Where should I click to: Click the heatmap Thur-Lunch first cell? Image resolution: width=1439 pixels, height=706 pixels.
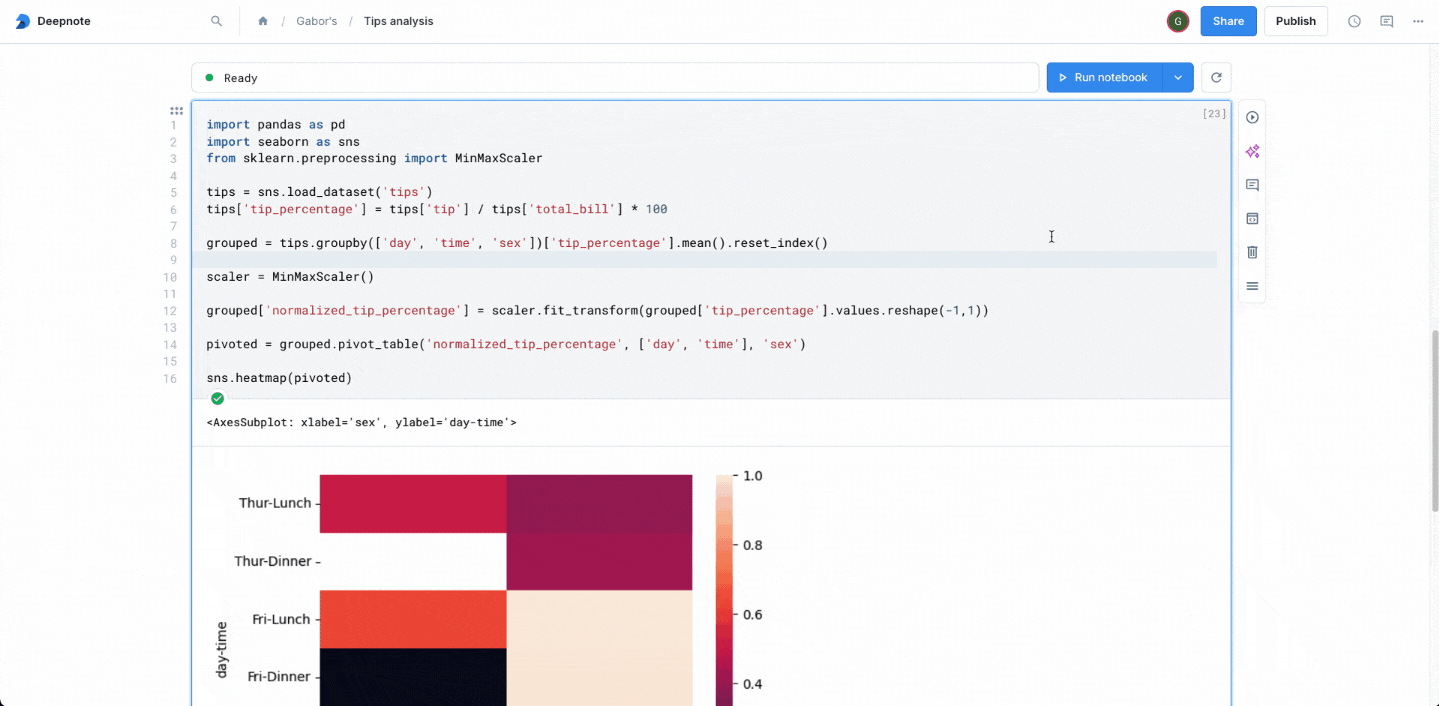413,503
